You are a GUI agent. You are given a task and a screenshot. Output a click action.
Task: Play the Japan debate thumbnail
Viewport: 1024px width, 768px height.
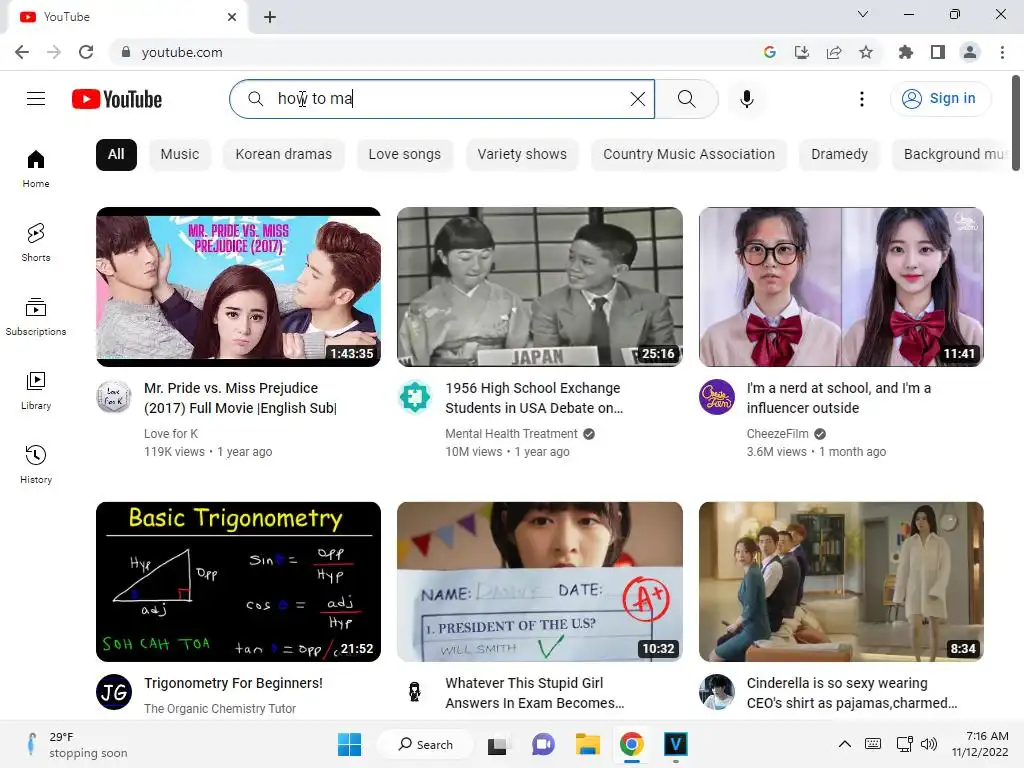coord(539,287)
